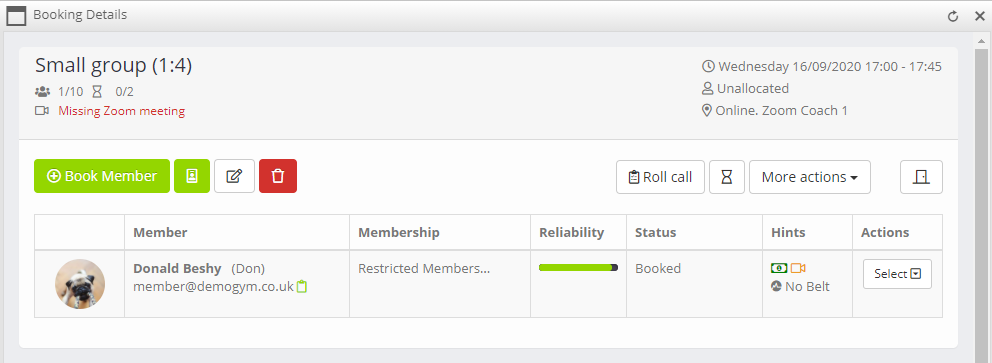Click the Missing Zoom meeting link
The width and height of the screenshot is (992, 363).
(121, 111)
